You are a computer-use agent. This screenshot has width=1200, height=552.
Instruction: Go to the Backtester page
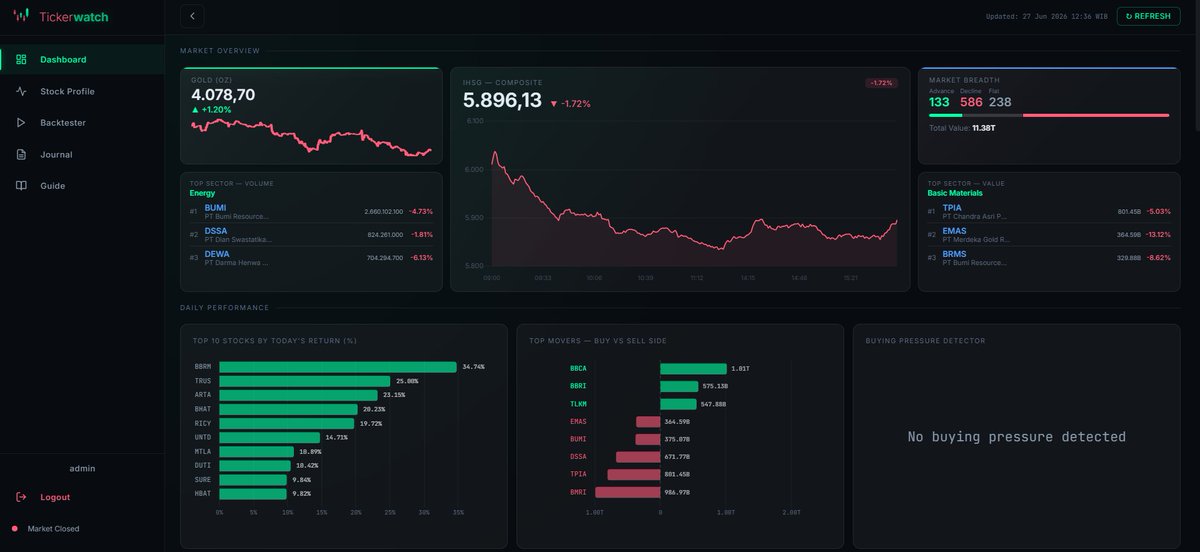point(82,123)
